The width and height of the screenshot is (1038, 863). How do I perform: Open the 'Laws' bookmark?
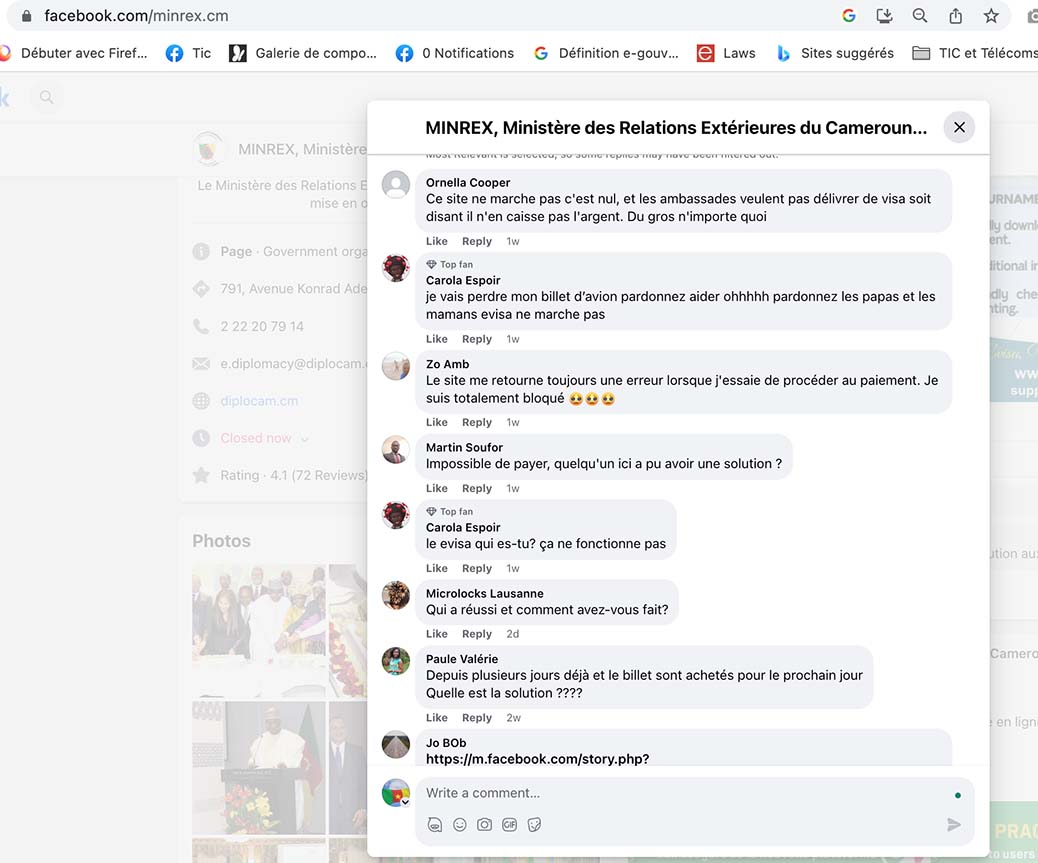[726, 53]
